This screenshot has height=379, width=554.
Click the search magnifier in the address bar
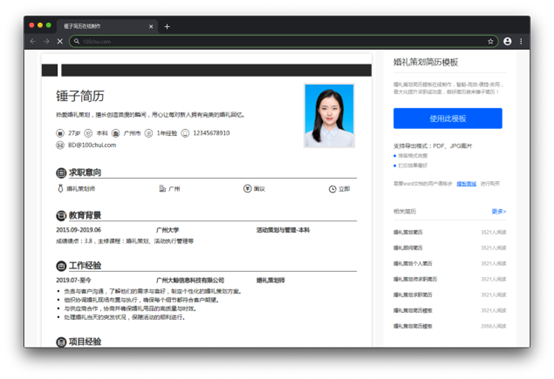[x=77, y=41]
